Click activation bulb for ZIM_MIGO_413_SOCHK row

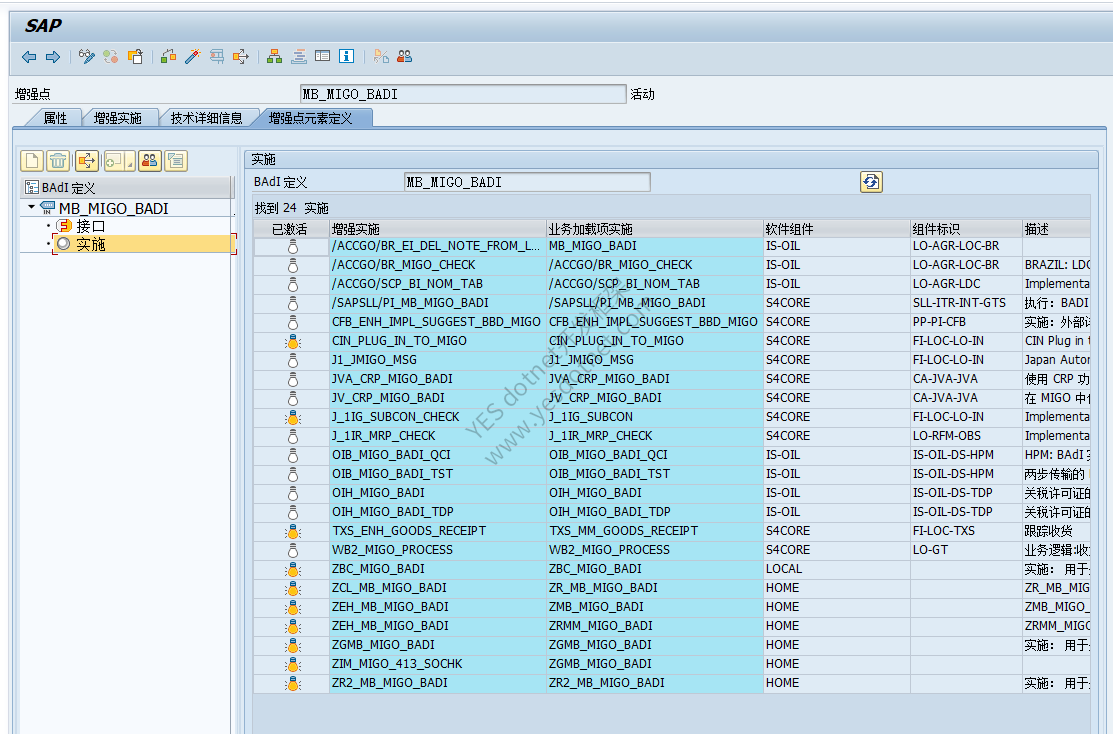292,665
